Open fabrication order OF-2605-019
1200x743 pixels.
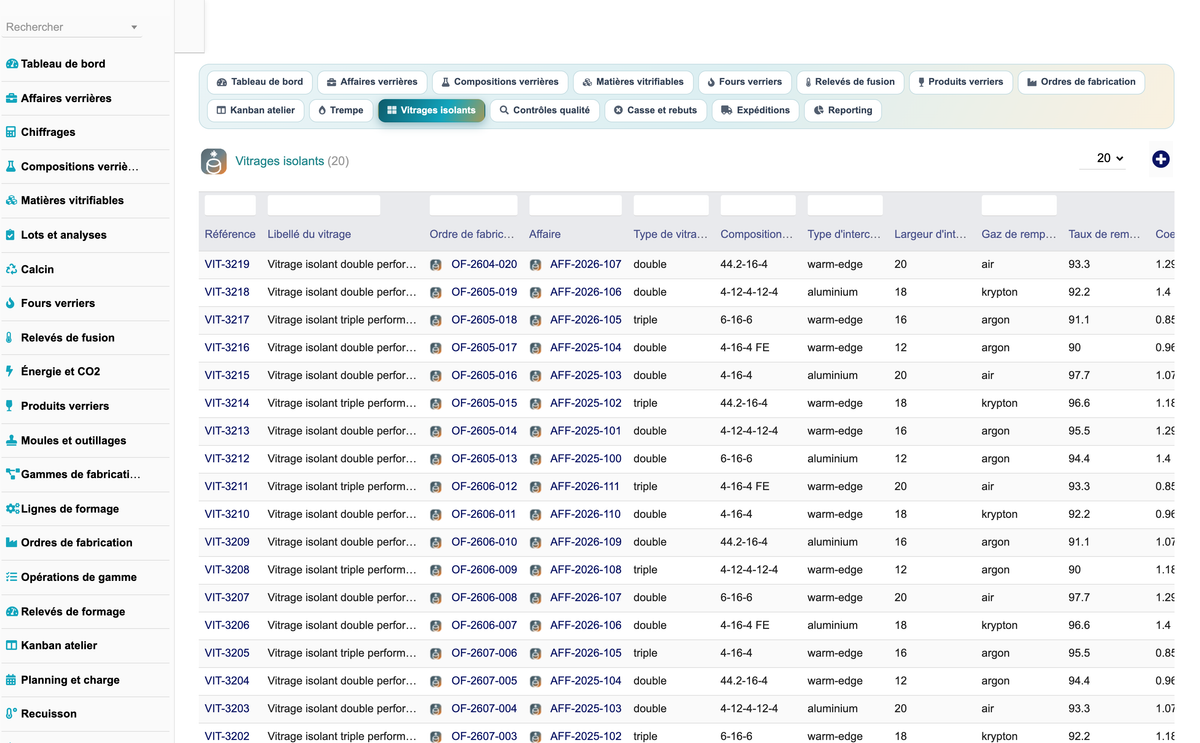[484, 292]
